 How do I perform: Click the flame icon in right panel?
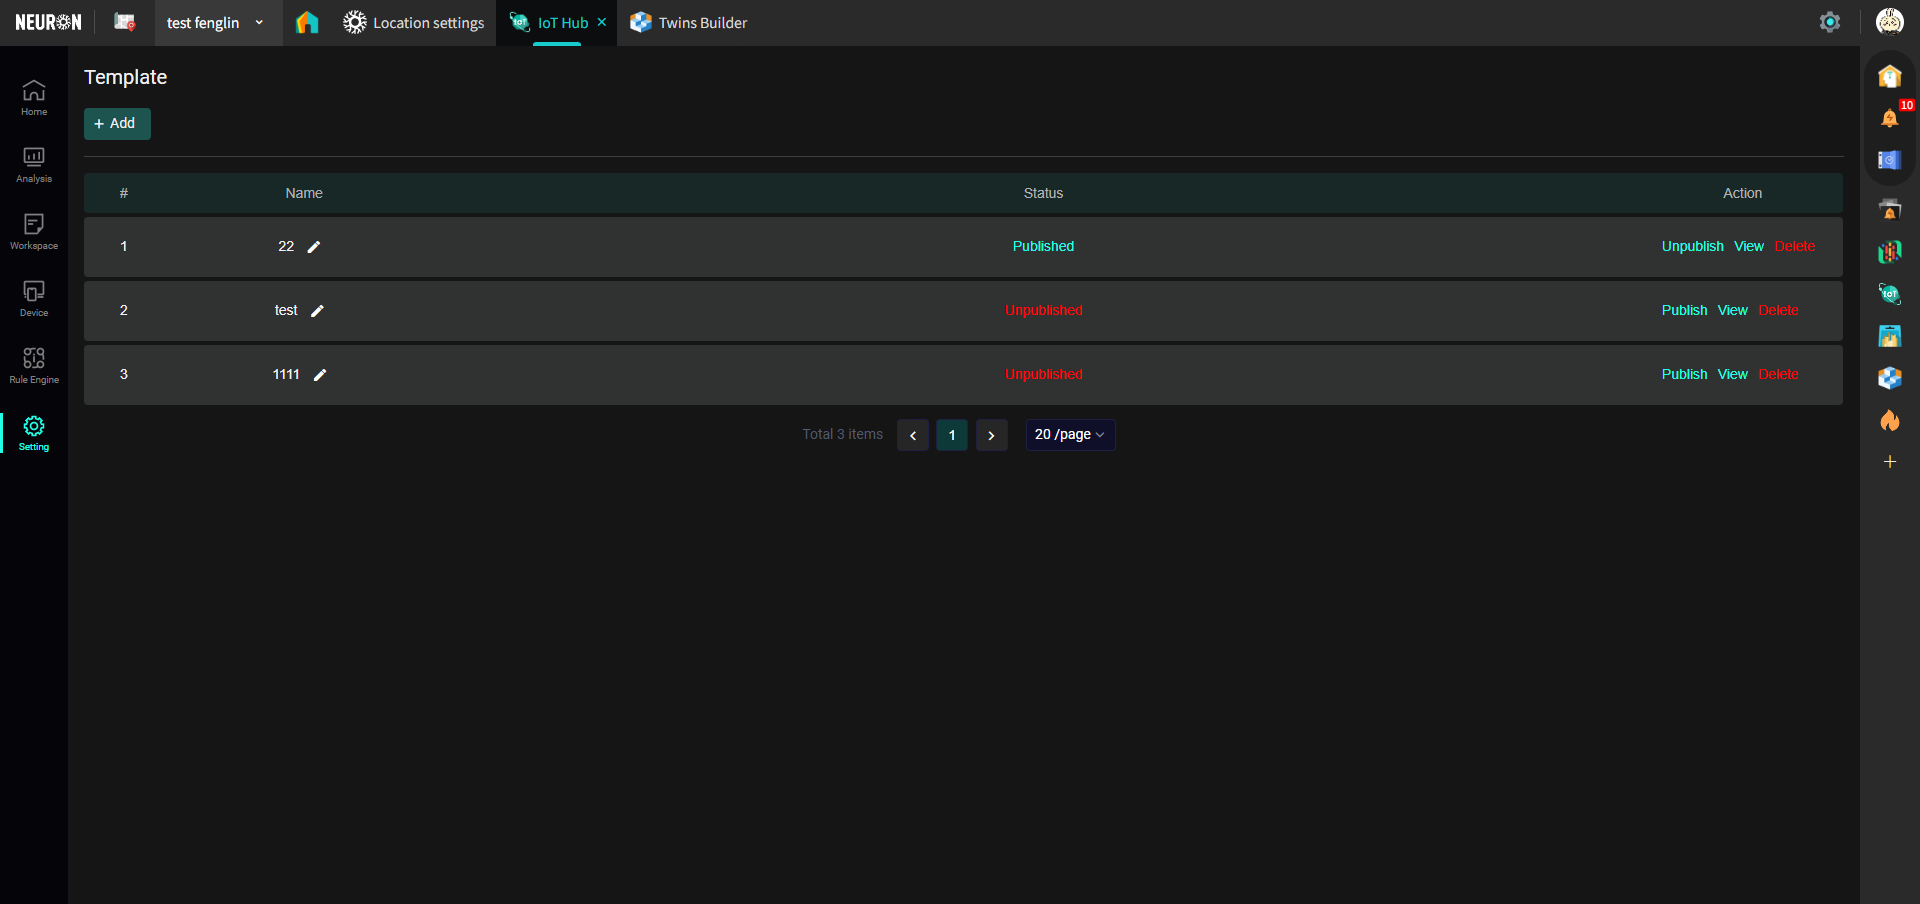(1889, 421)
